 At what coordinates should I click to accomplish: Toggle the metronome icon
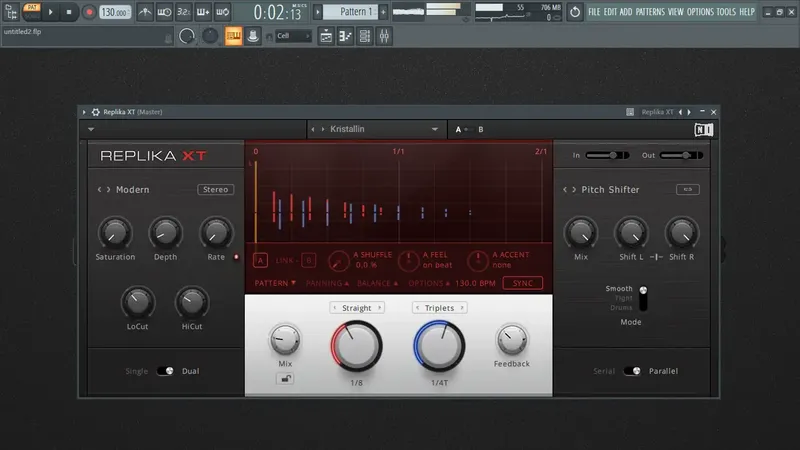[x=145, y=12]
